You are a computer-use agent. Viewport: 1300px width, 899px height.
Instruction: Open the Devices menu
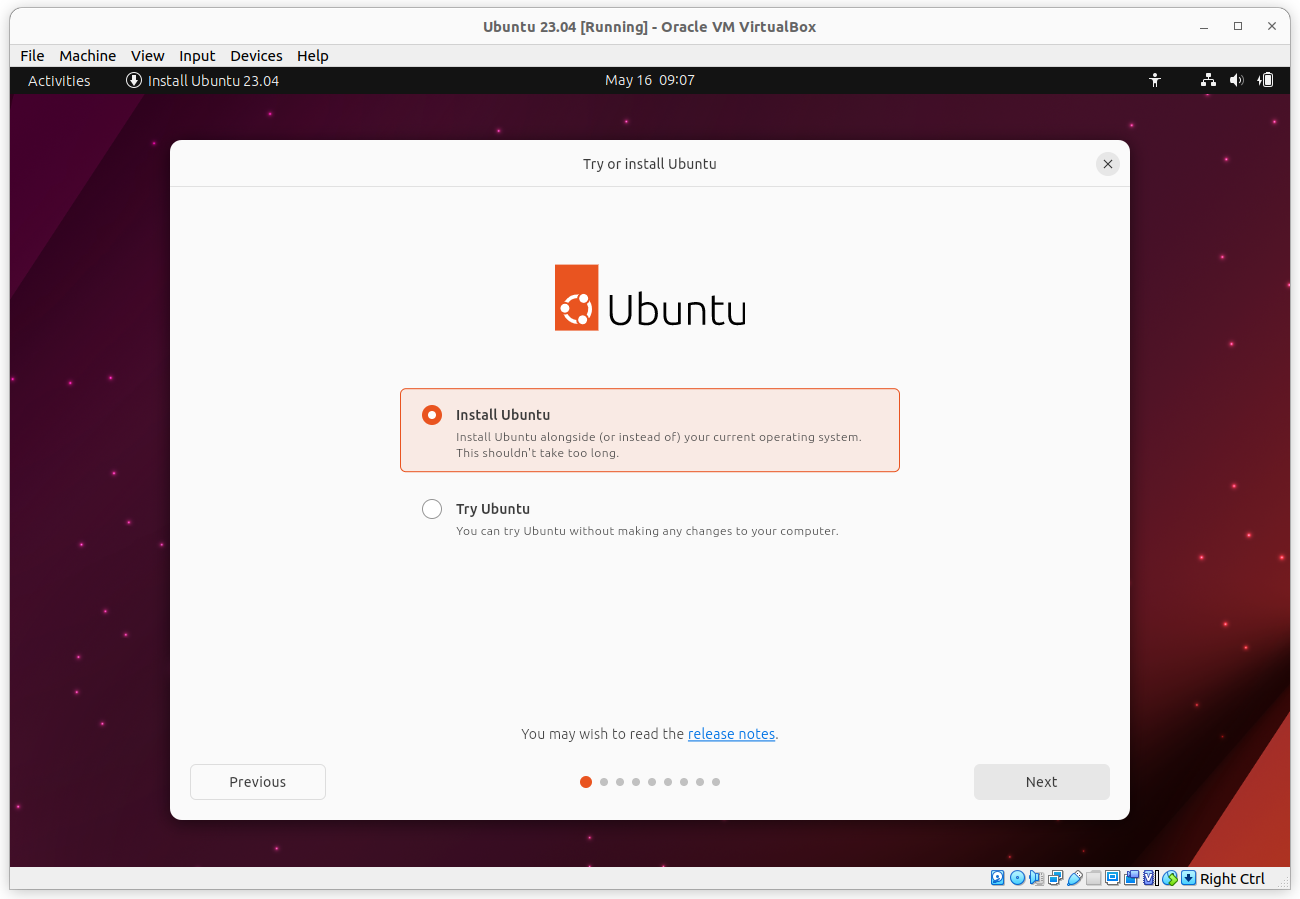256,56
